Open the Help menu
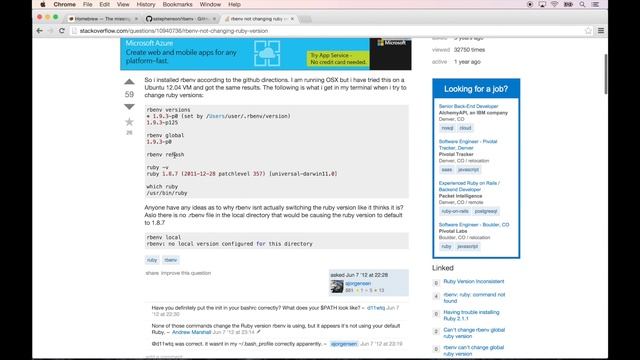Image resolution: width=640 pixels, height=360 pixels. [234, 4]
